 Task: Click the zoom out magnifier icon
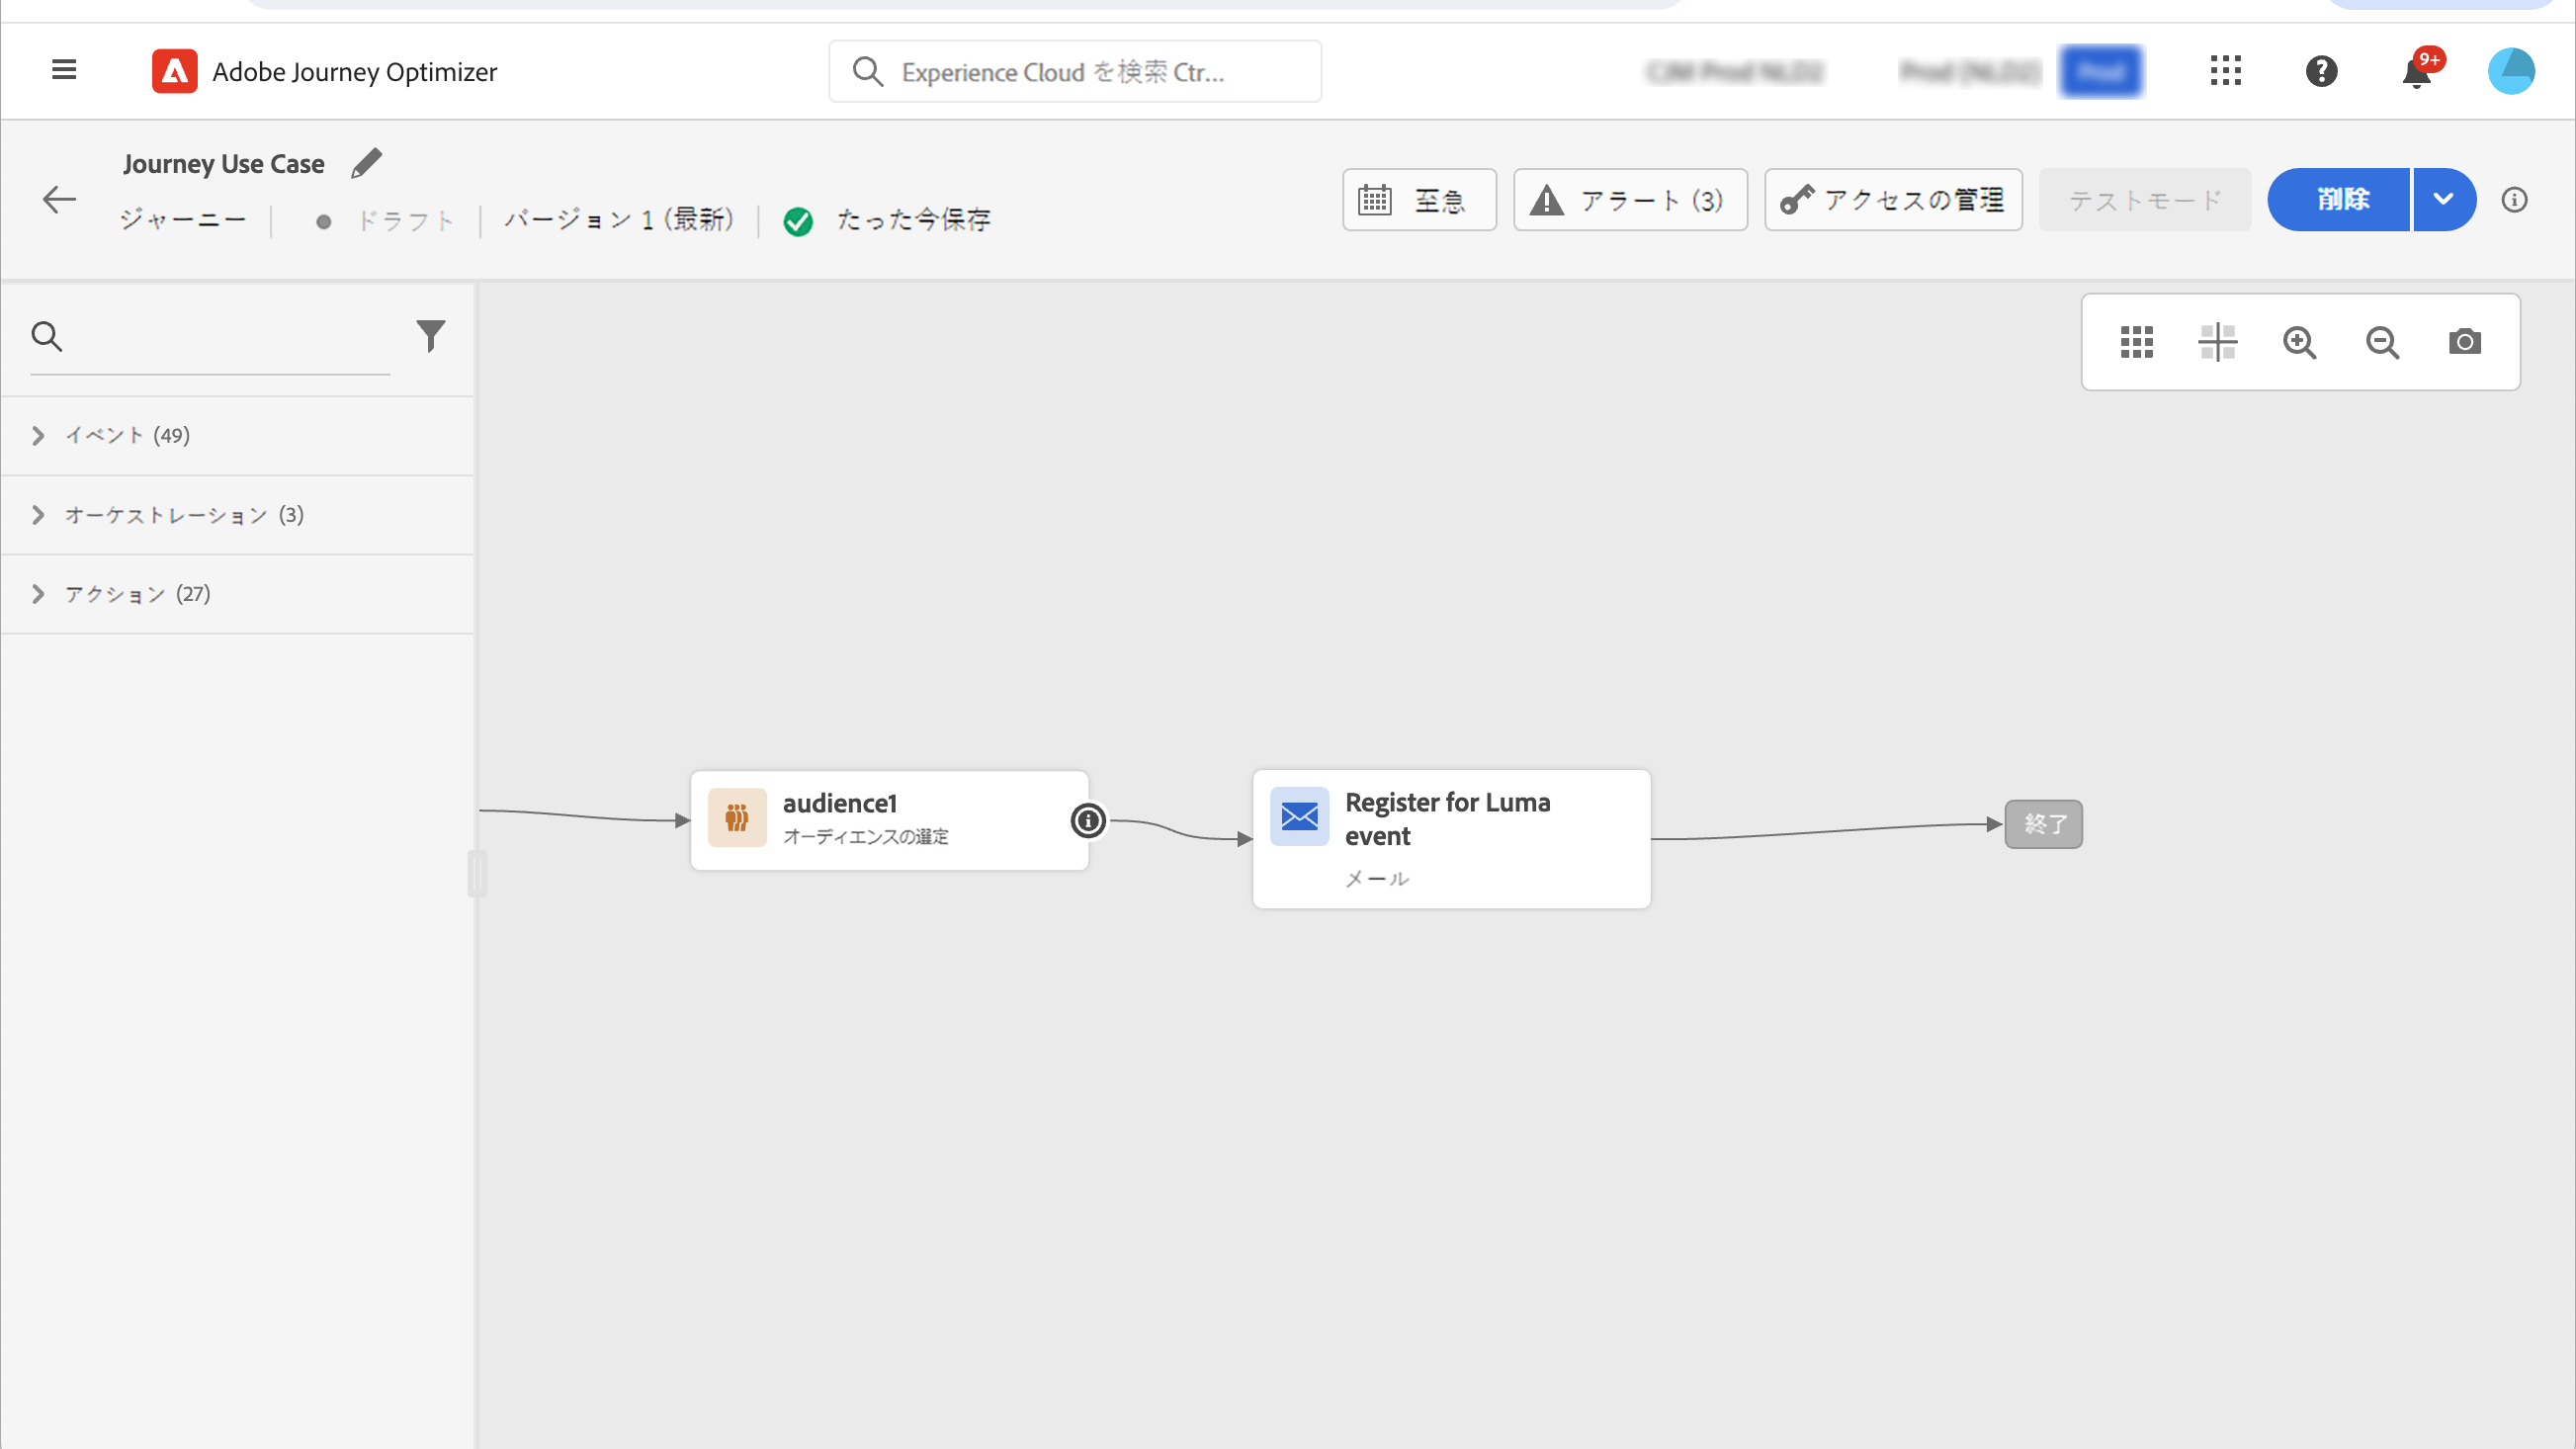[x=2382, y=342]
